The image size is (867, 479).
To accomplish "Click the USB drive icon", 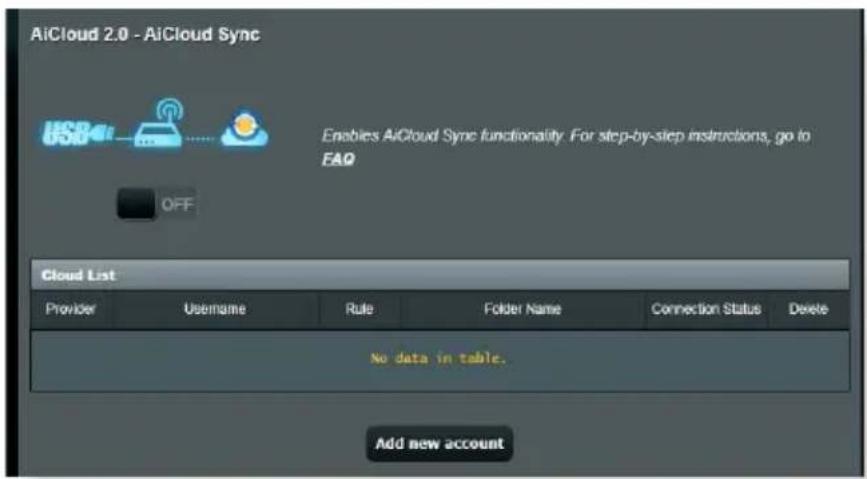I will pyautogui.click(x=78, y=133).
